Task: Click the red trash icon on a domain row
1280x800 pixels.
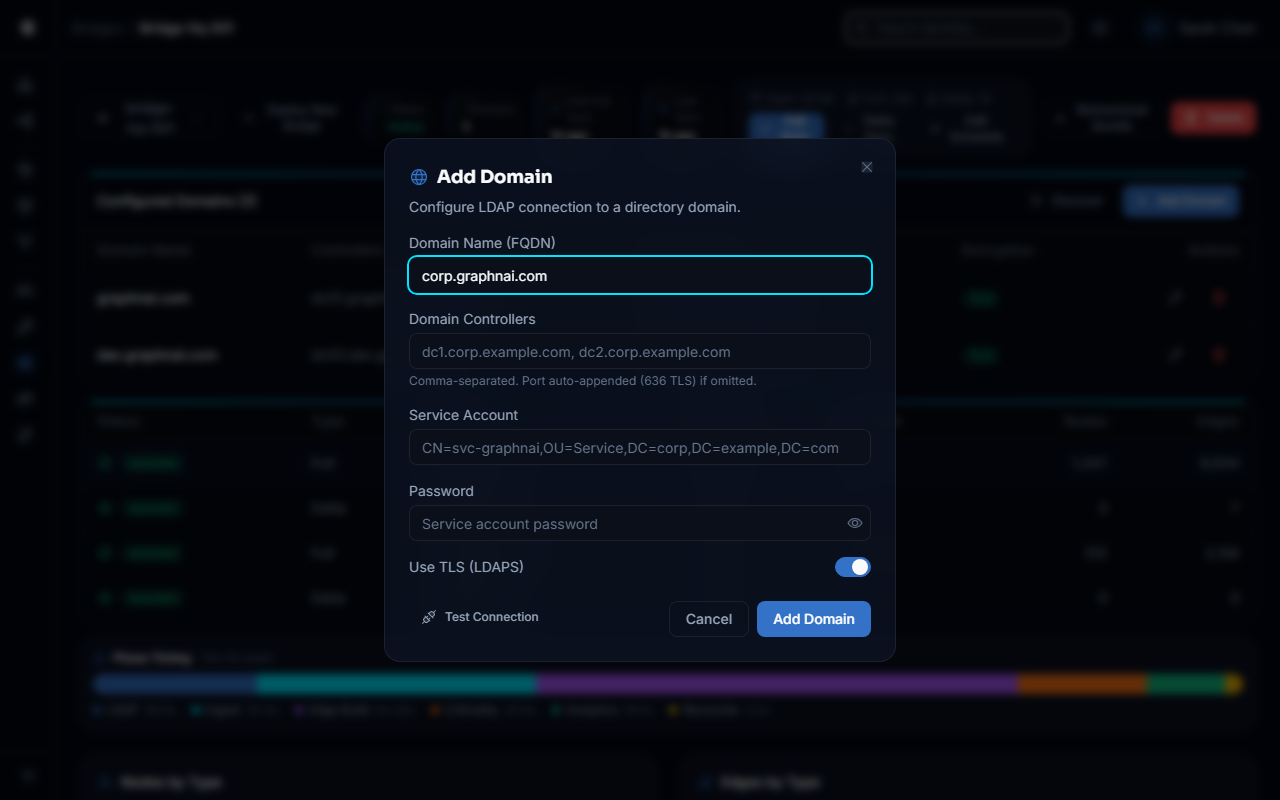Action: click(1218, 298)
